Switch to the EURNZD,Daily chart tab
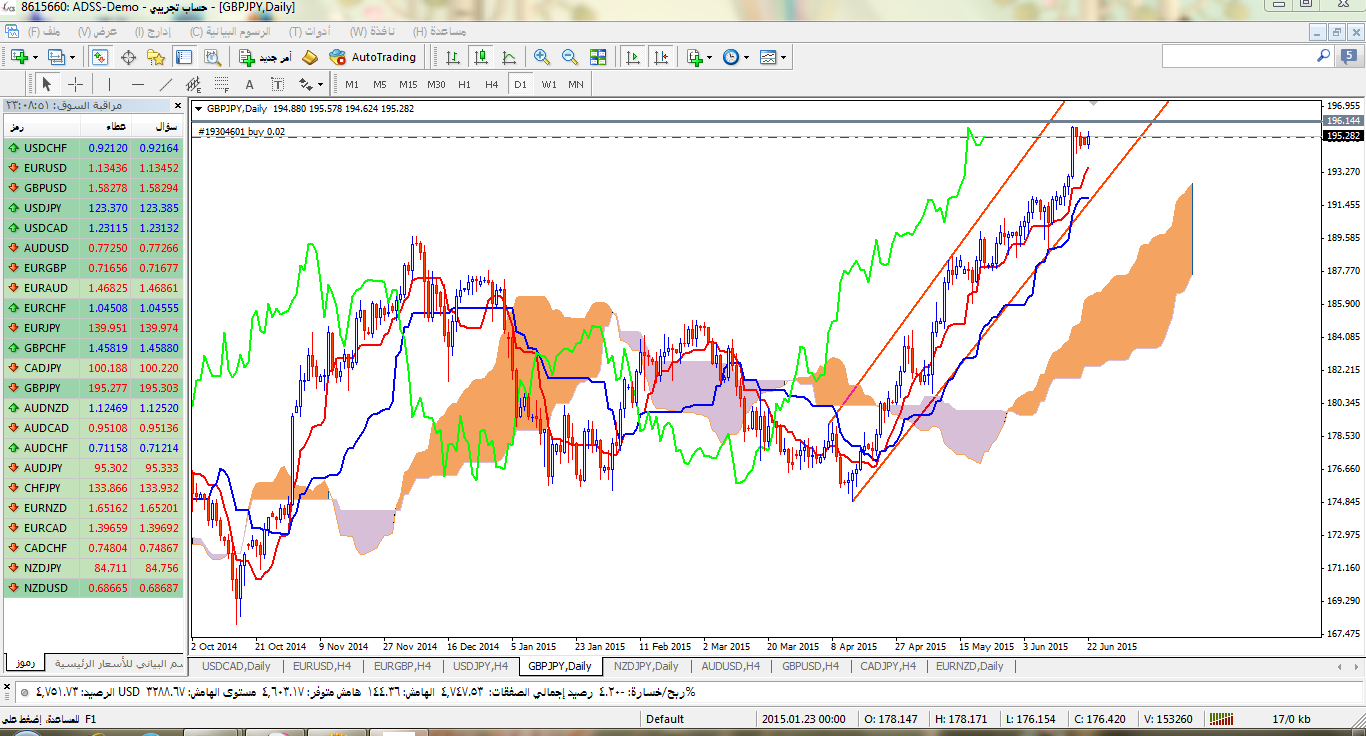The height and width of the screenshot is (736, 1366). (970, 666)
